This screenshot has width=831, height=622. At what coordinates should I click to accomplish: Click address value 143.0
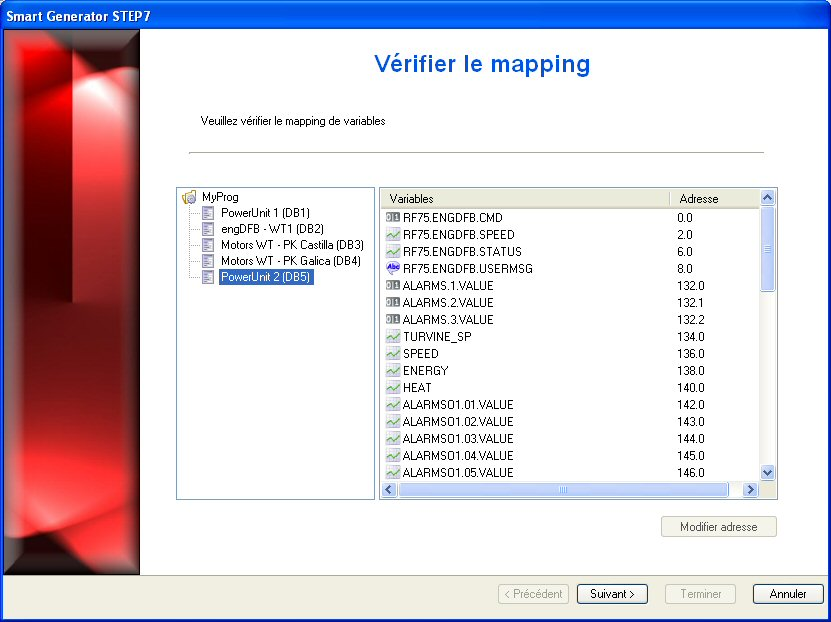point(691,421)
